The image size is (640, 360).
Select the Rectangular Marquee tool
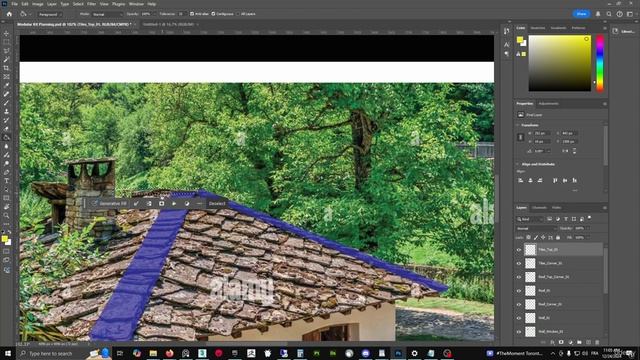pos(6,42)
